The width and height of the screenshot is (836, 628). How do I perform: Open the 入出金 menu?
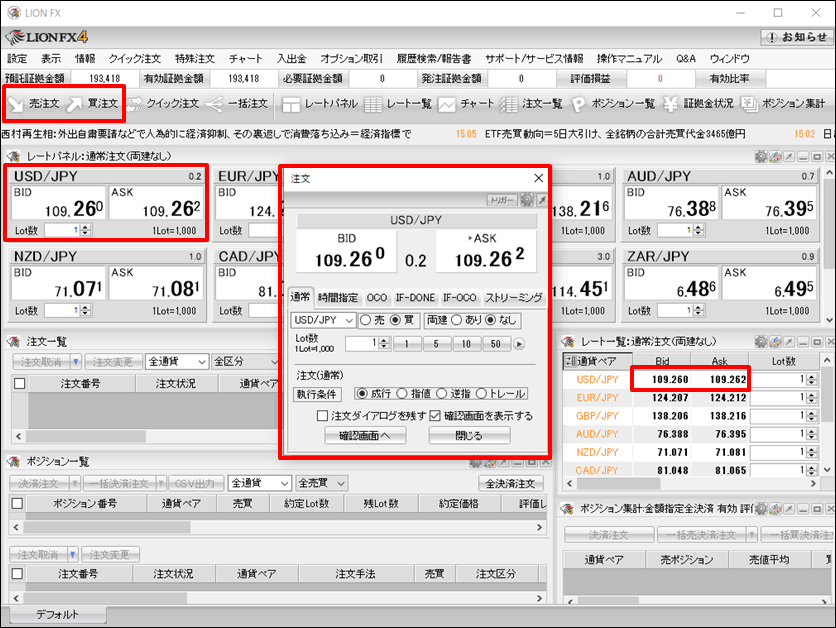click(291, 59)
